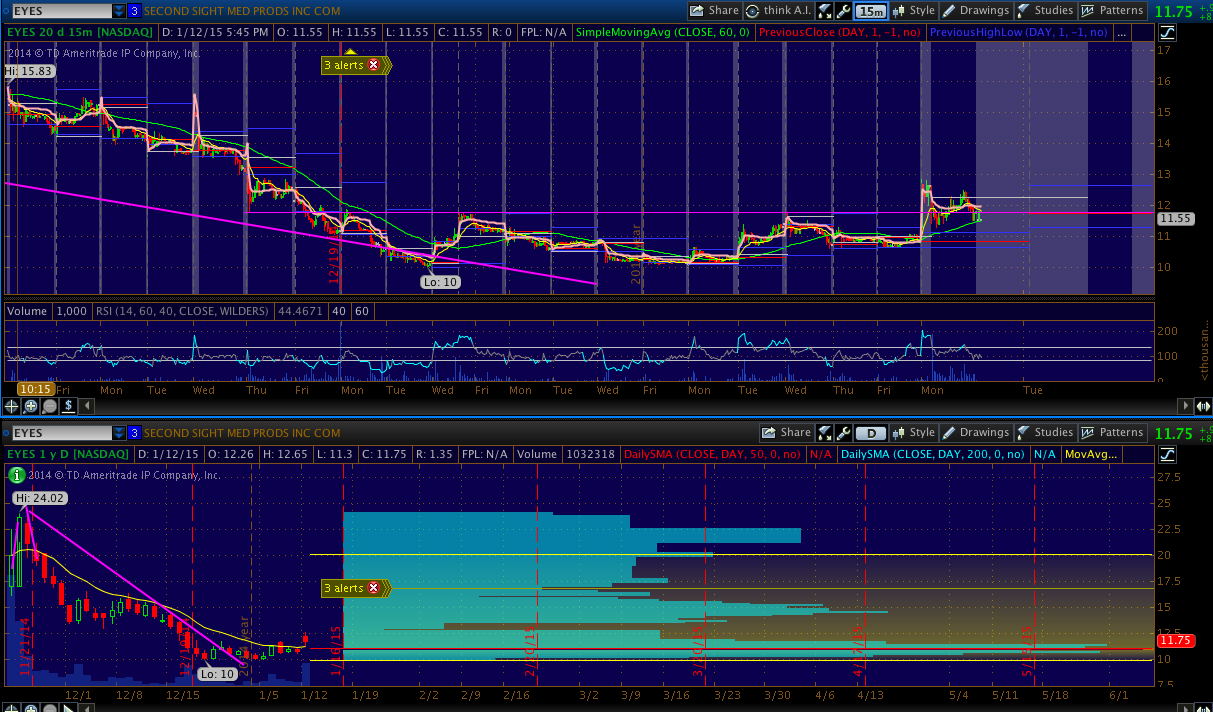Click the blue color-link 3 box of upper chart
1213x712 pixels.
click(x=134, y=11)
